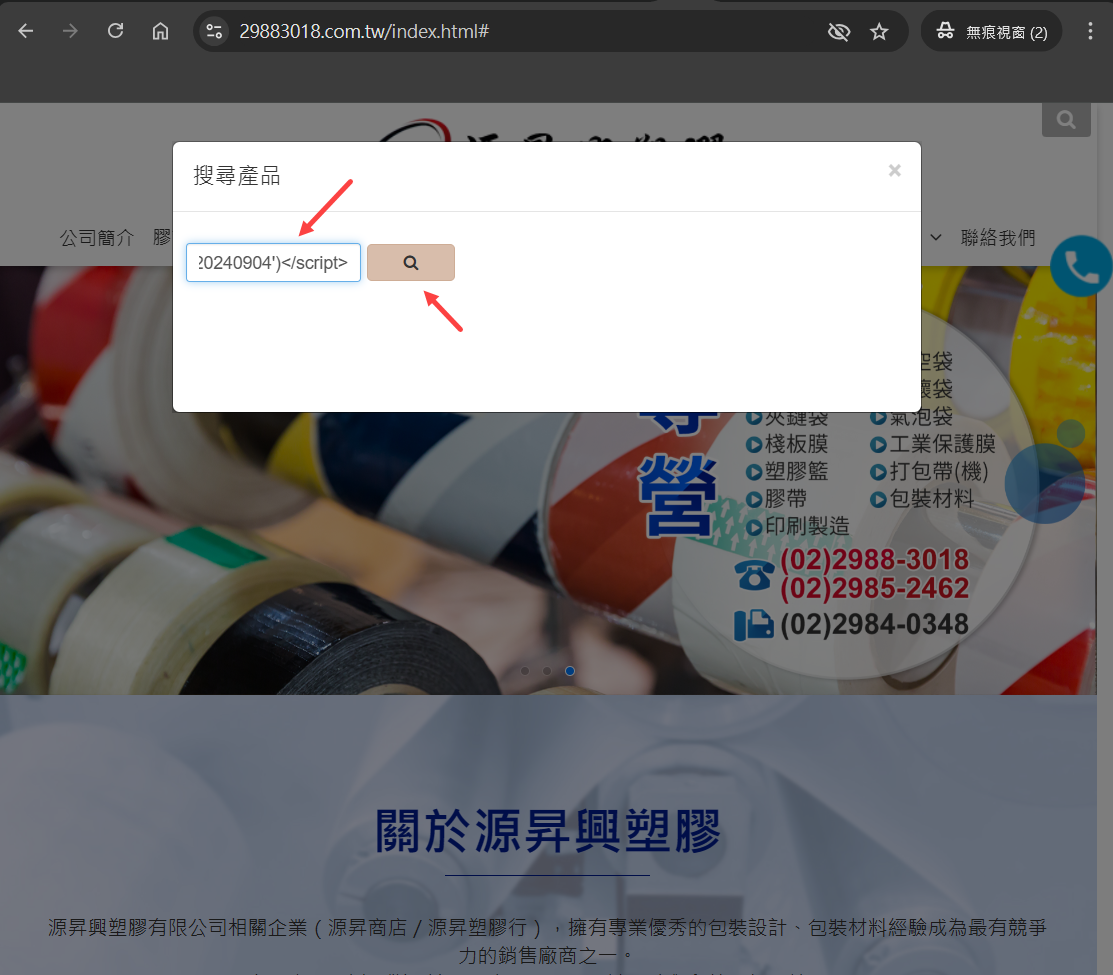This screenshot has width=1113, height=975.
Task: Reload the current page
Action: 115,31
